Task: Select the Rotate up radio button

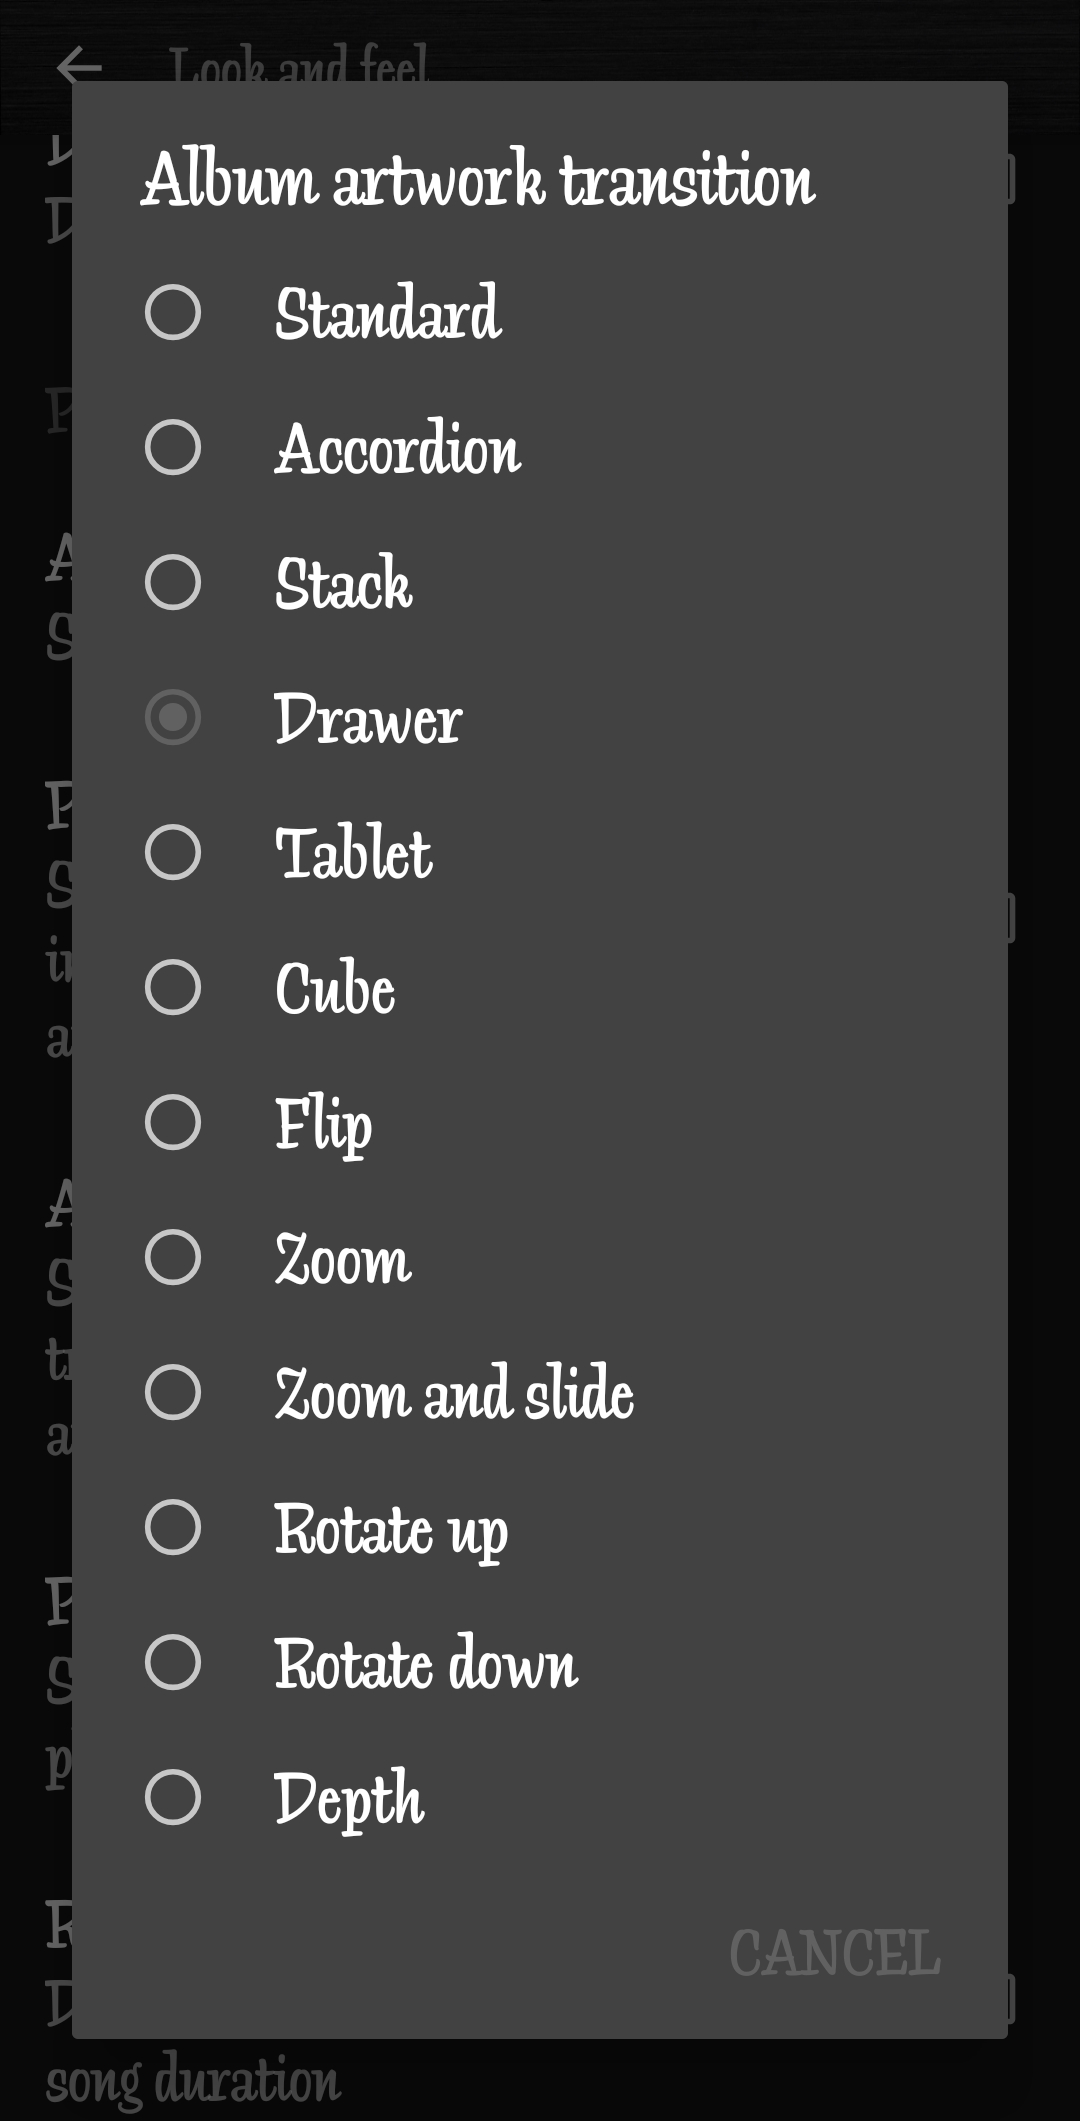Action: coord(173,1528)
